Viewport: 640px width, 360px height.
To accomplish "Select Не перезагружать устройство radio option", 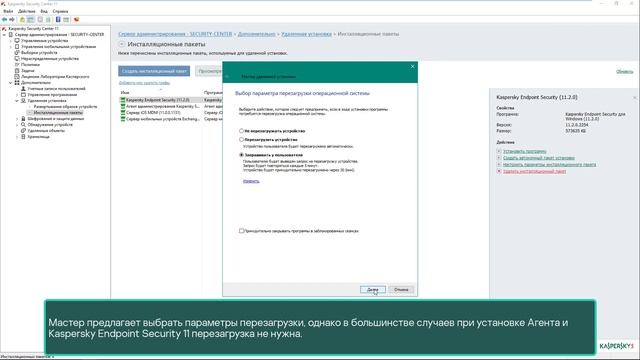I will 241,131.
